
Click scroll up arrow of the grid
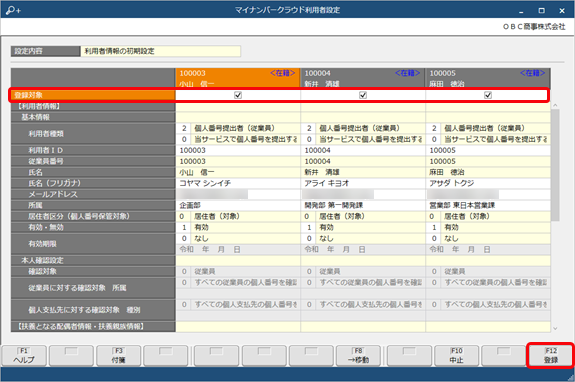coord(555,106)
